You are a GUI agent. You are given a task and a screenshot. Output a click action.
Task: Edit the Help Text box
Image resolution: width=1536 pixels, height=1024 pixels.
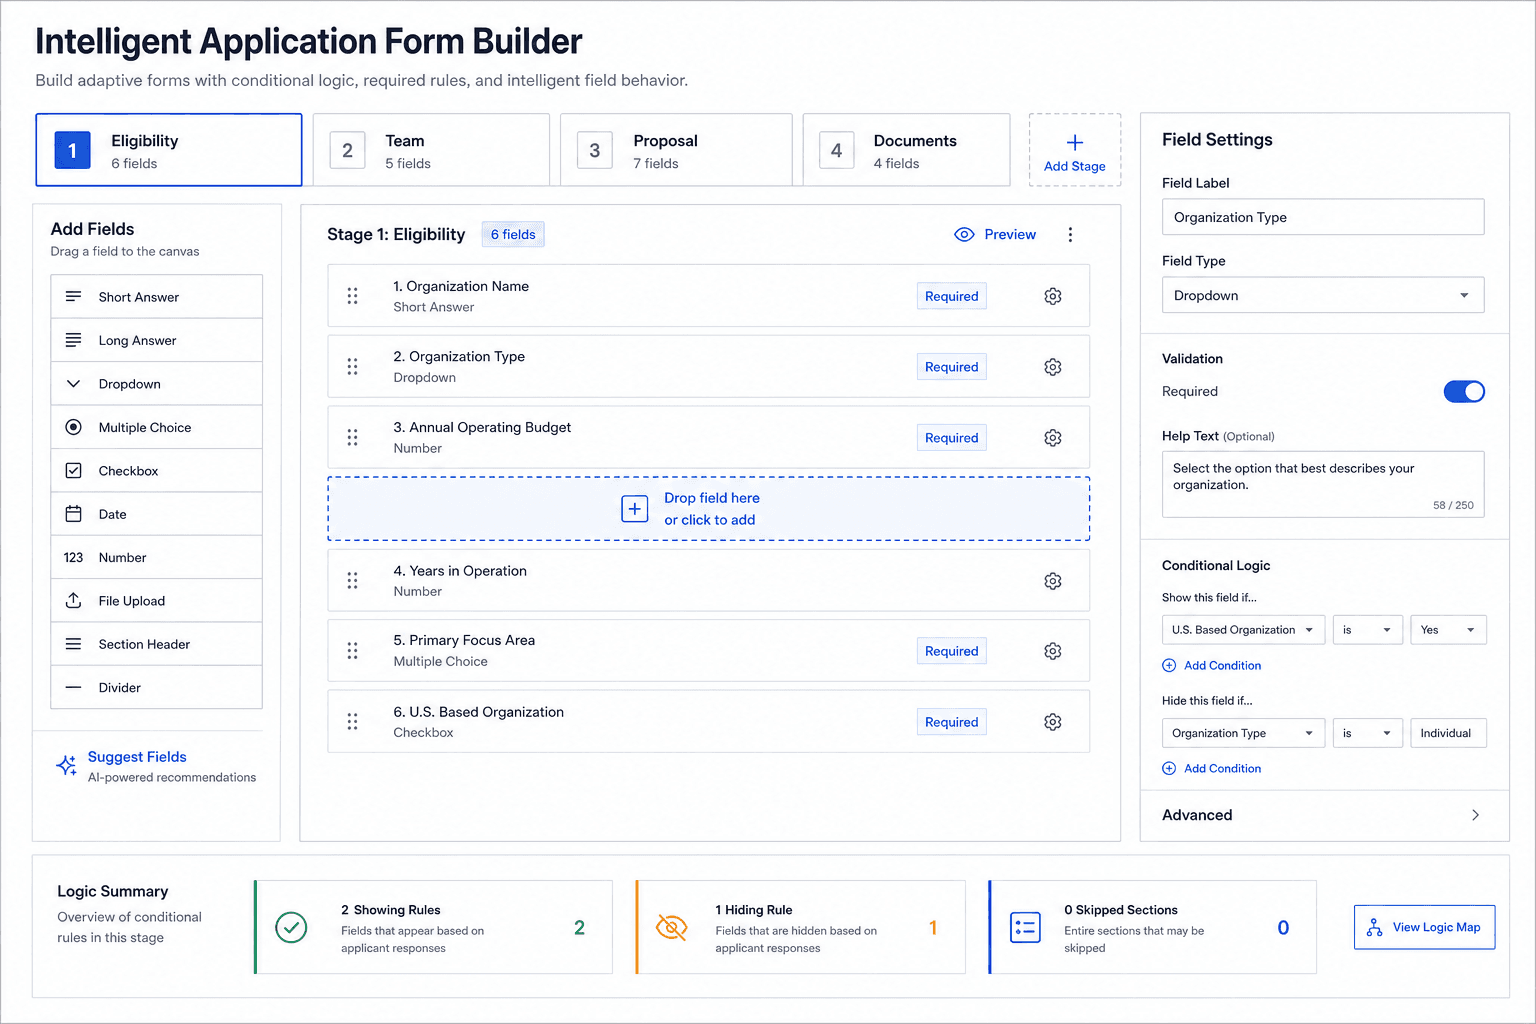(1323, 484)
